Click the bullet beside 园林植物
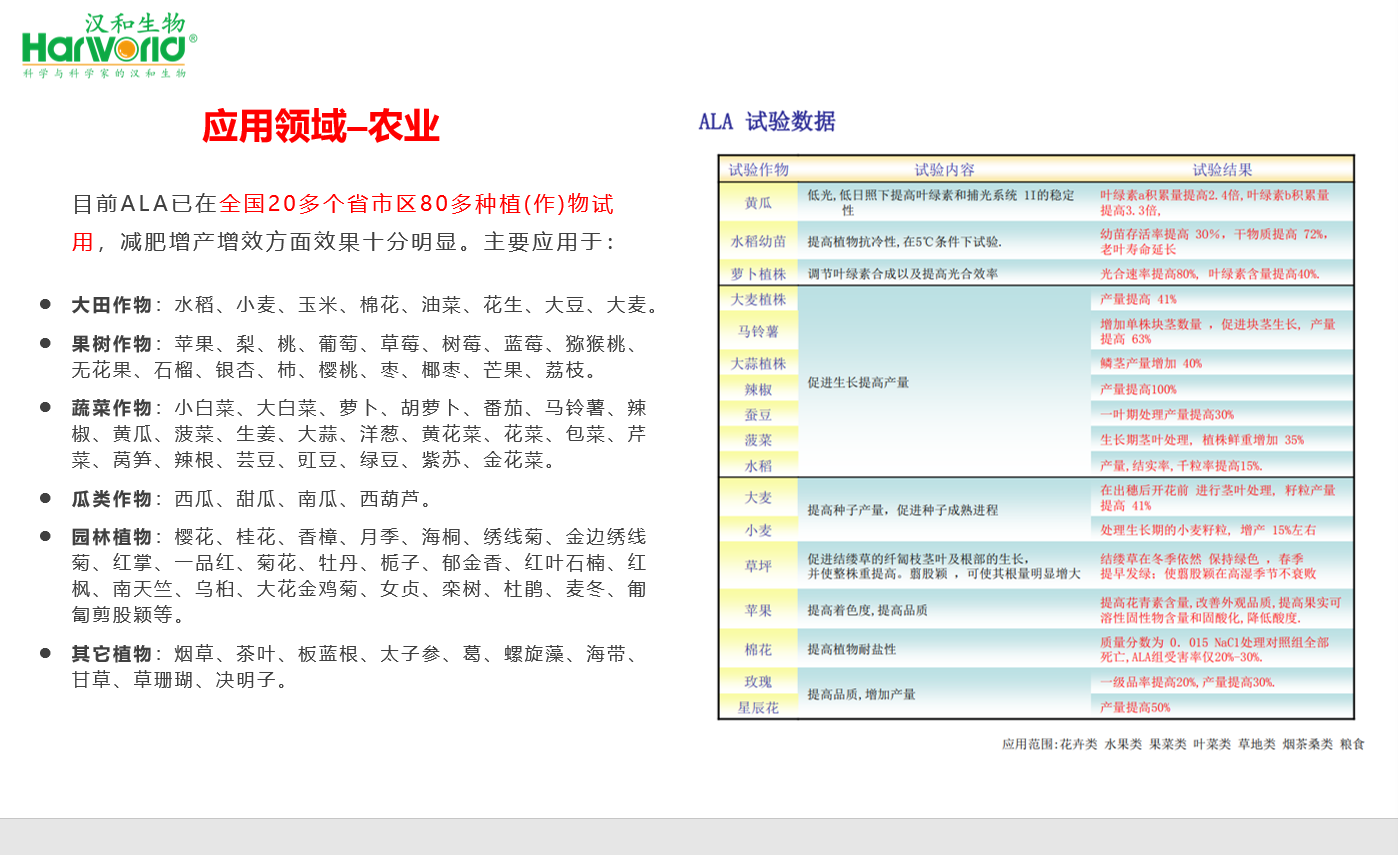This screenshot has height=855, width=1398. coord(46,536)
